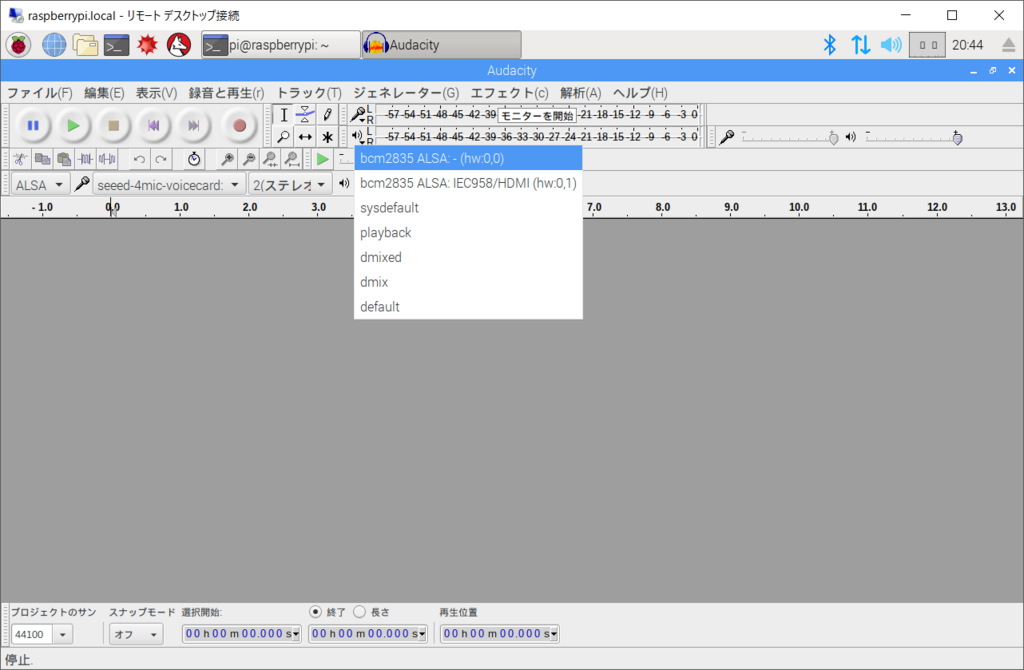Click the Cut scissors icon
Viewport: 1024px width, 670px height.
pos(20,159)
